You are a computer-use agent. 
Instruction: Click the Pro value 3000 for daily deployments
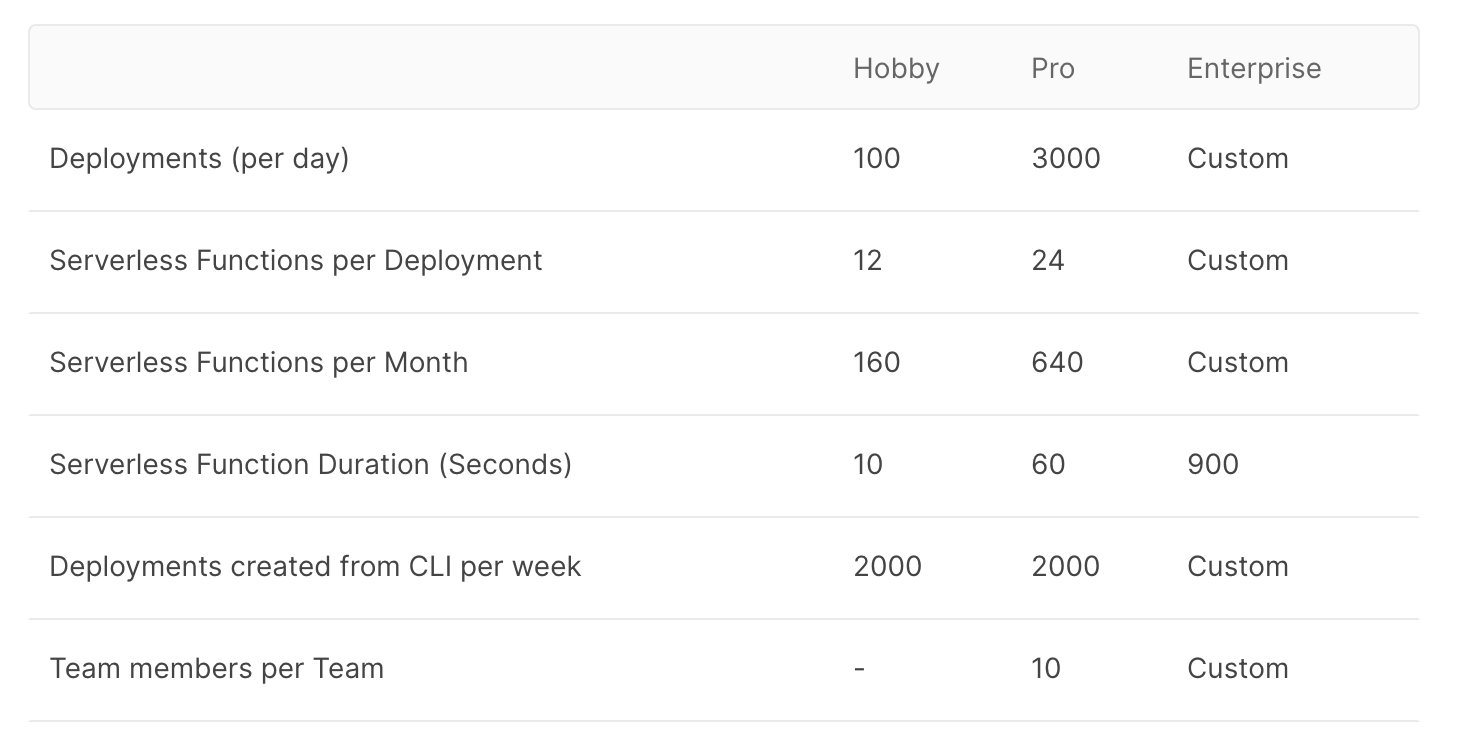pyautogui.click(x=1066, y=159)
